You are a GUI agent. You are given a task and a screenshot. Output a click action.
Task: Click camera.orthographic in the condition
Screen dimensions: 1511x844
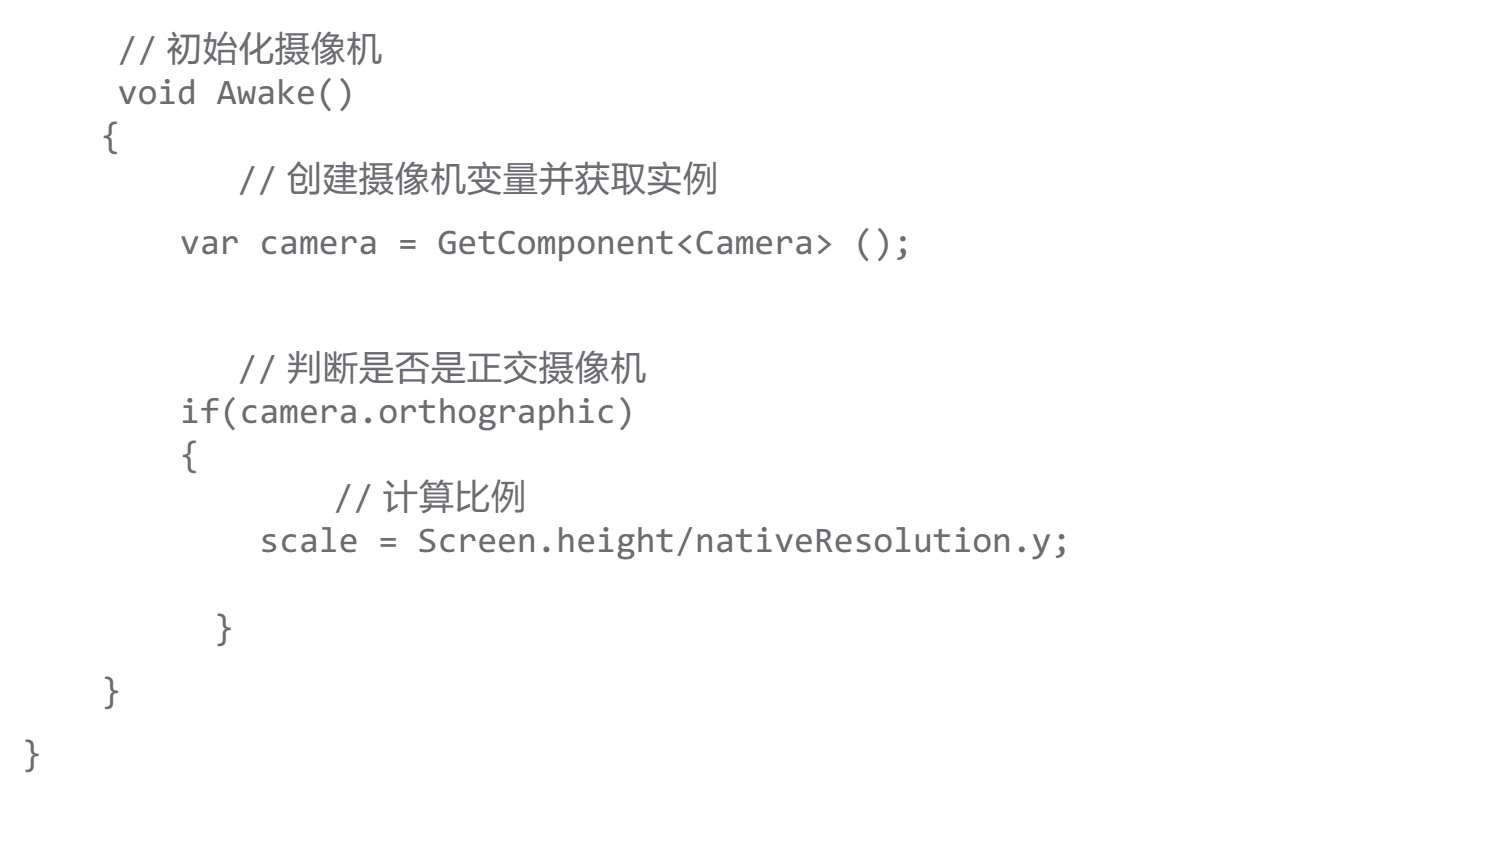point(427,412)
